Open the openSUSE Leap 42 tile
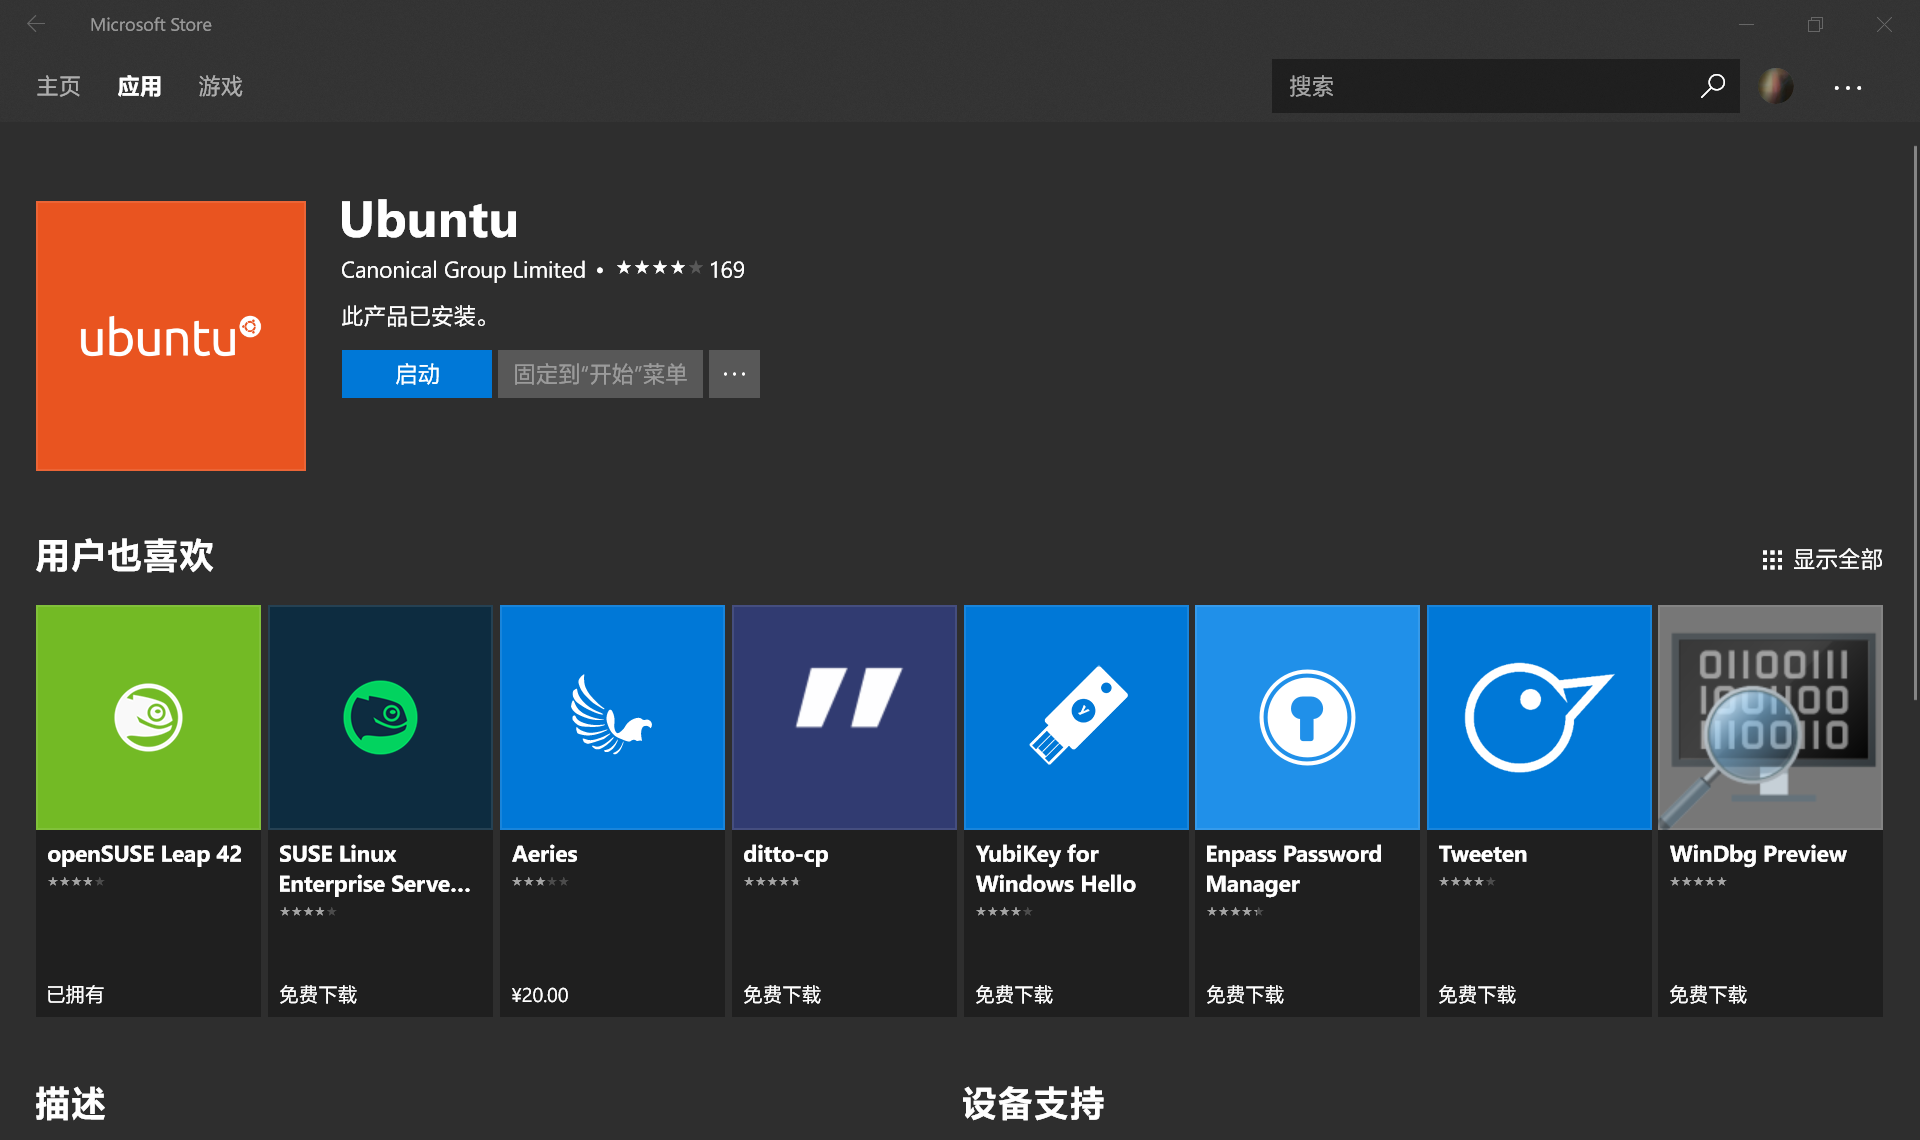 tap(148, 717)
